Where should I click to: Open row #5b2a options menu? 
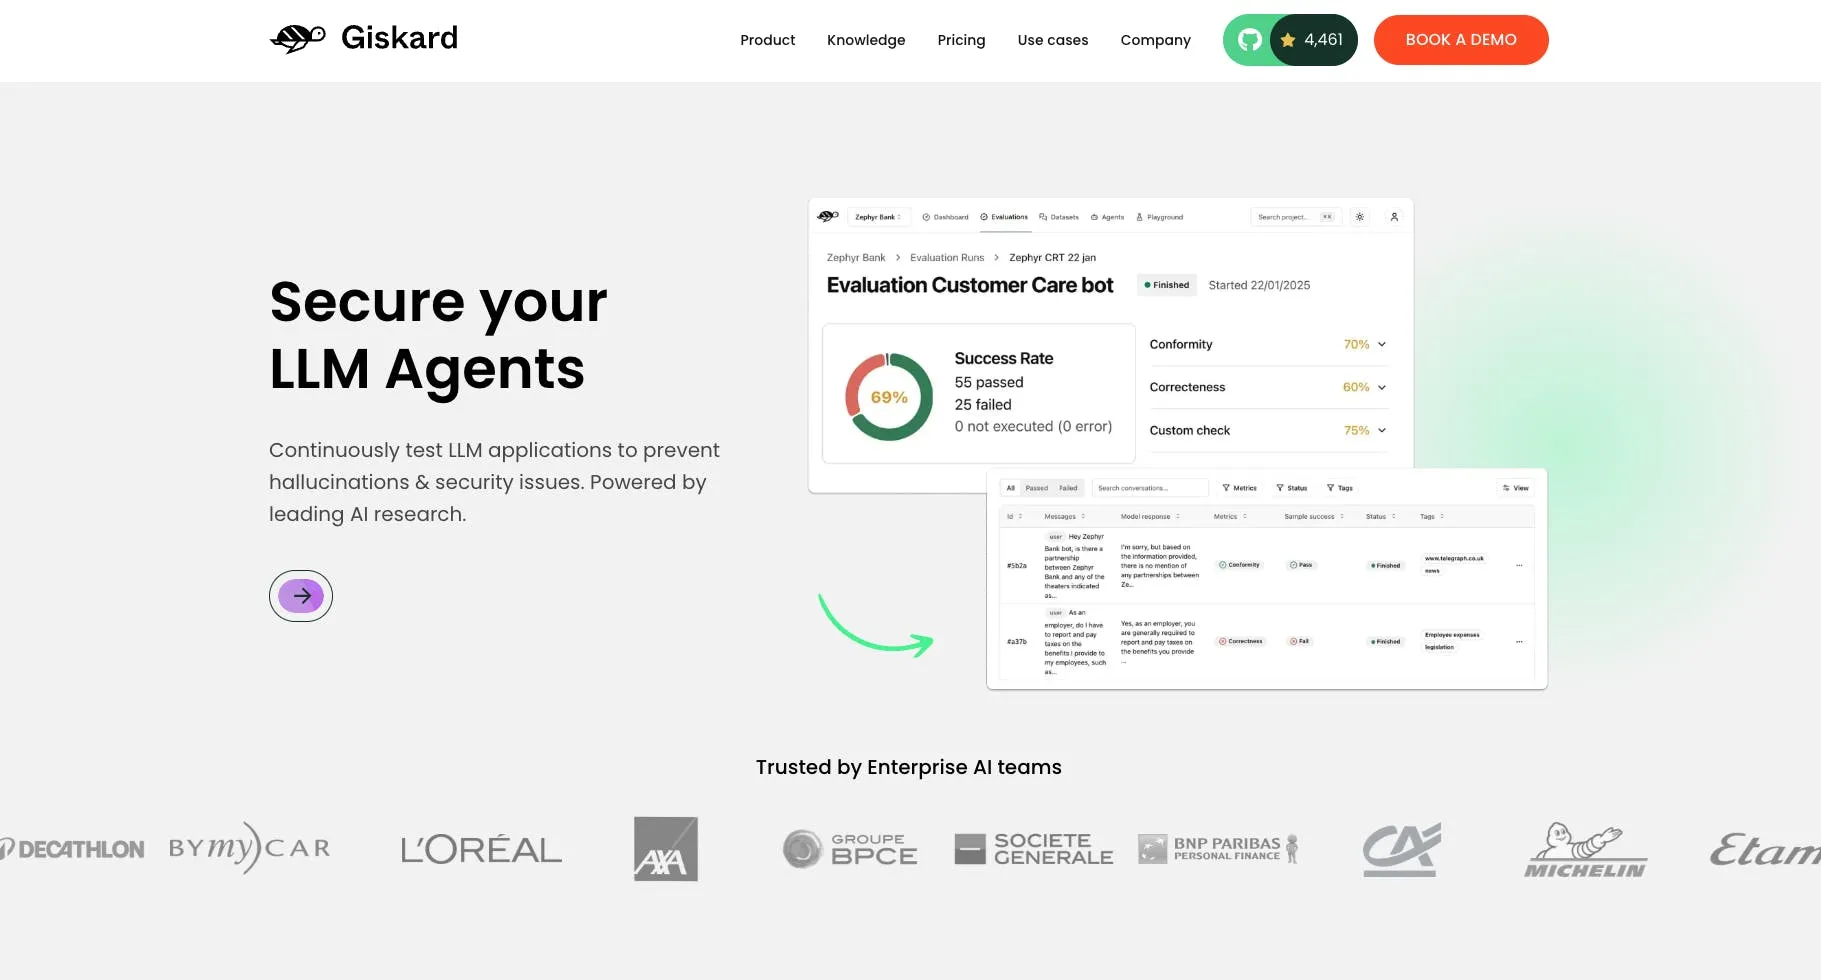click(1519, 565)
